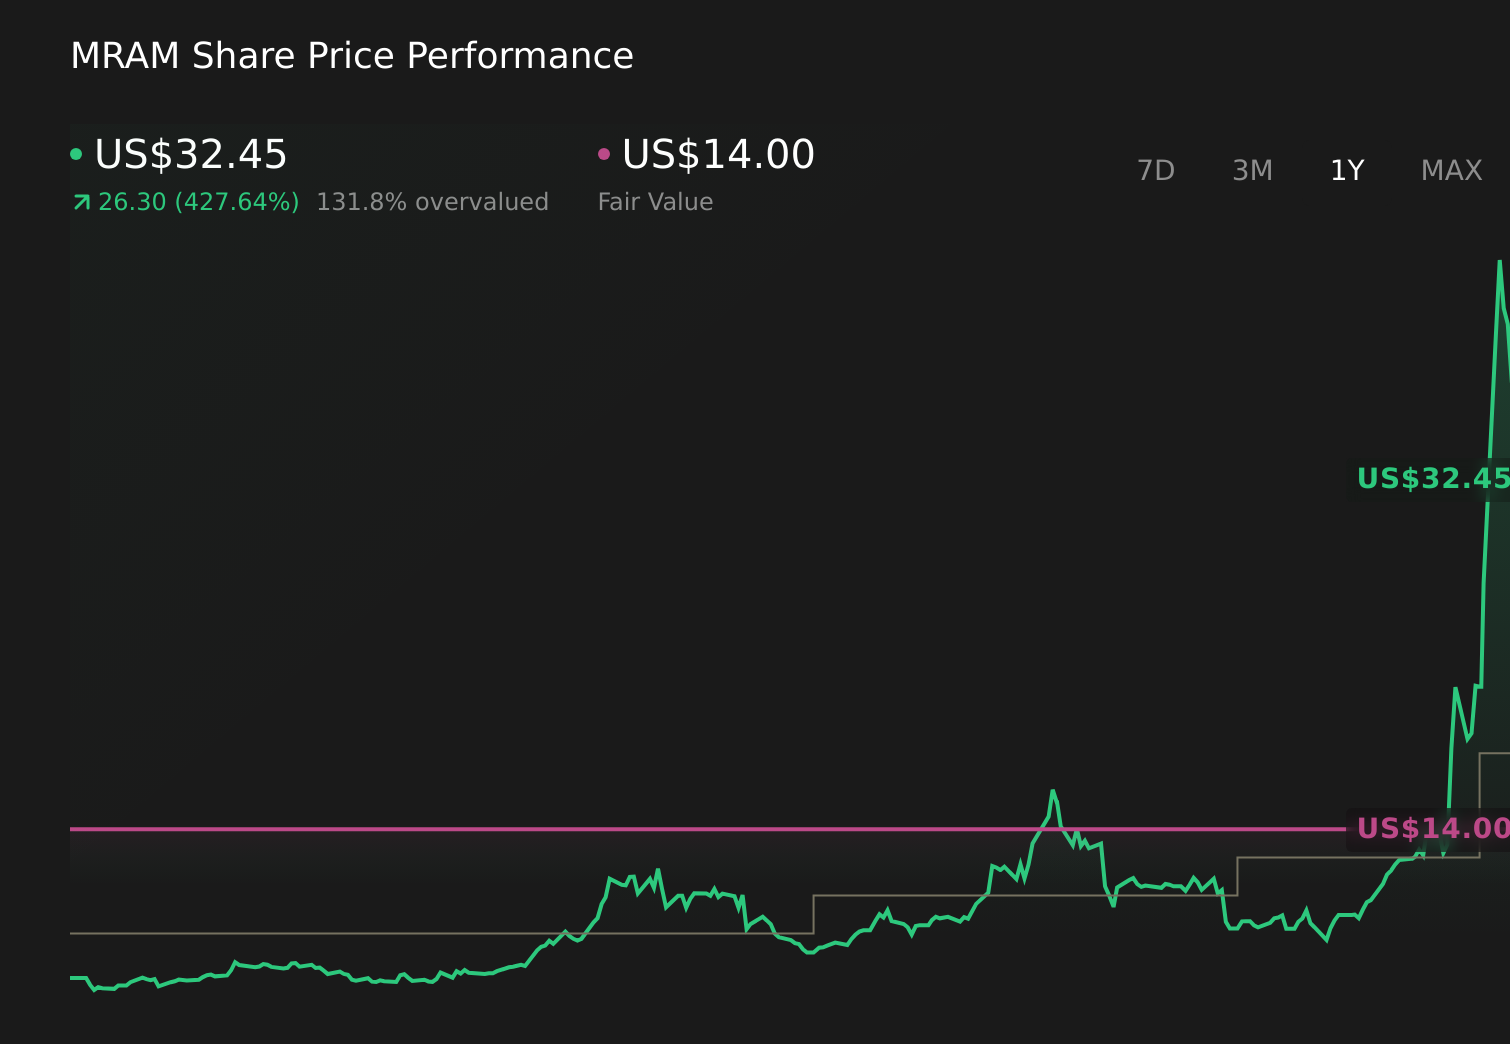This screenshot has height=1044, width=1510.
Task: Show the MAX price history
Action: pos(1451,171)
